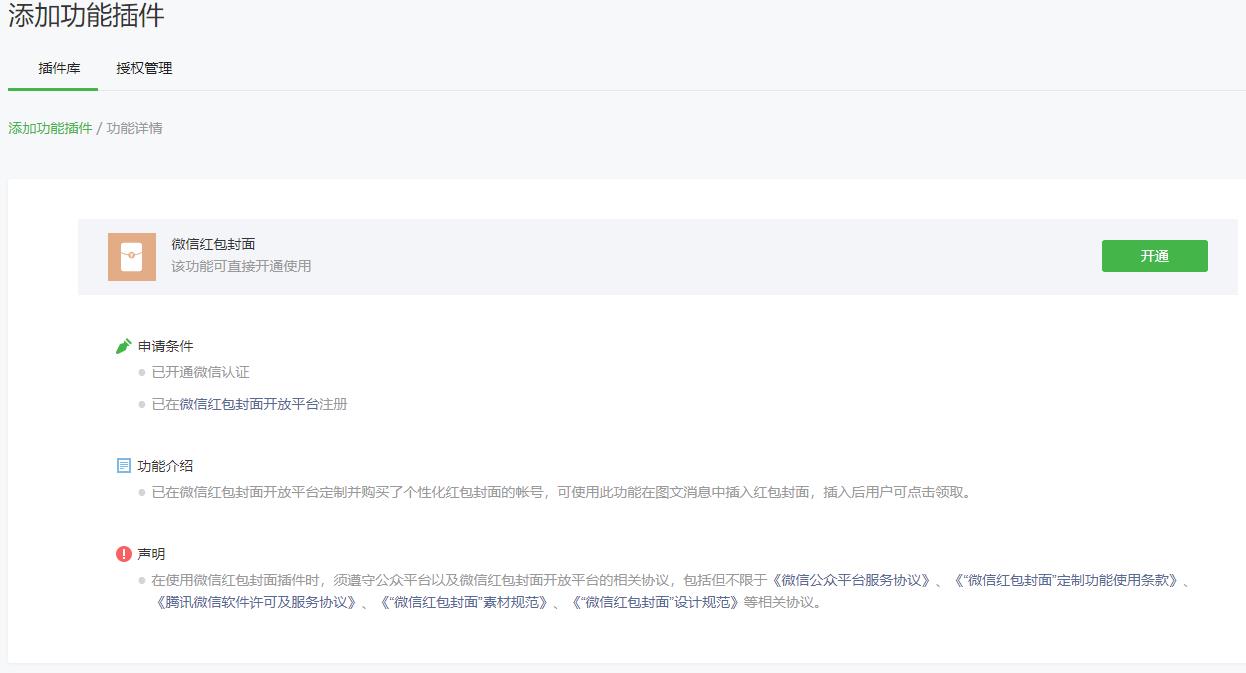
Task: Click the blue document icon beside 功能介绍
Action: pos(123,463)
